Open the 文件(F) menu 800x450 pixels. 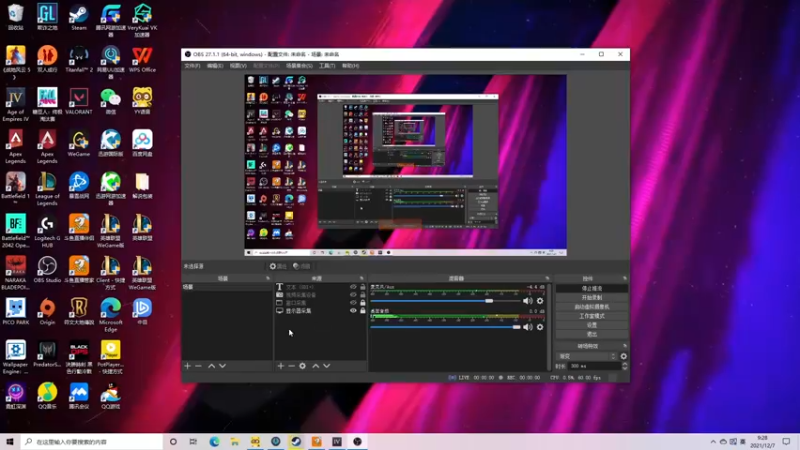192,66
